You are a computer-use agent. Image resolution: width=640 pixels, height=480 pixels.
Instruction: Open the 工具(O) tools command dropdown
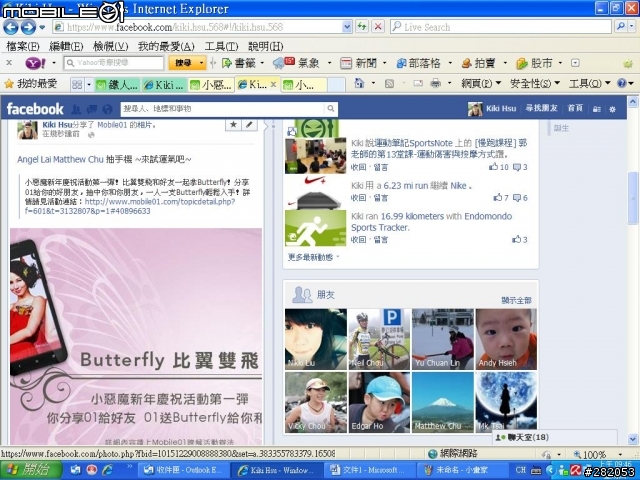click(x=590, y=83)
